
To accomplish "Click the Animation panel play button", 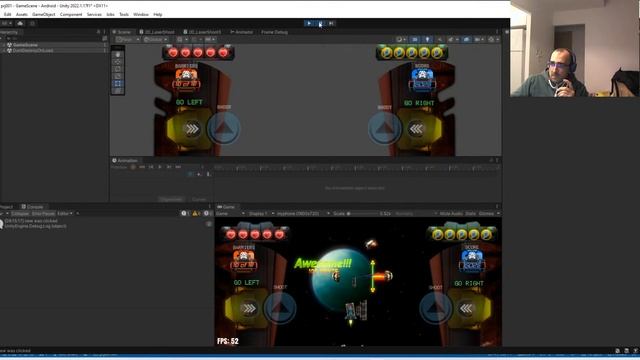I will click(160, 167).
